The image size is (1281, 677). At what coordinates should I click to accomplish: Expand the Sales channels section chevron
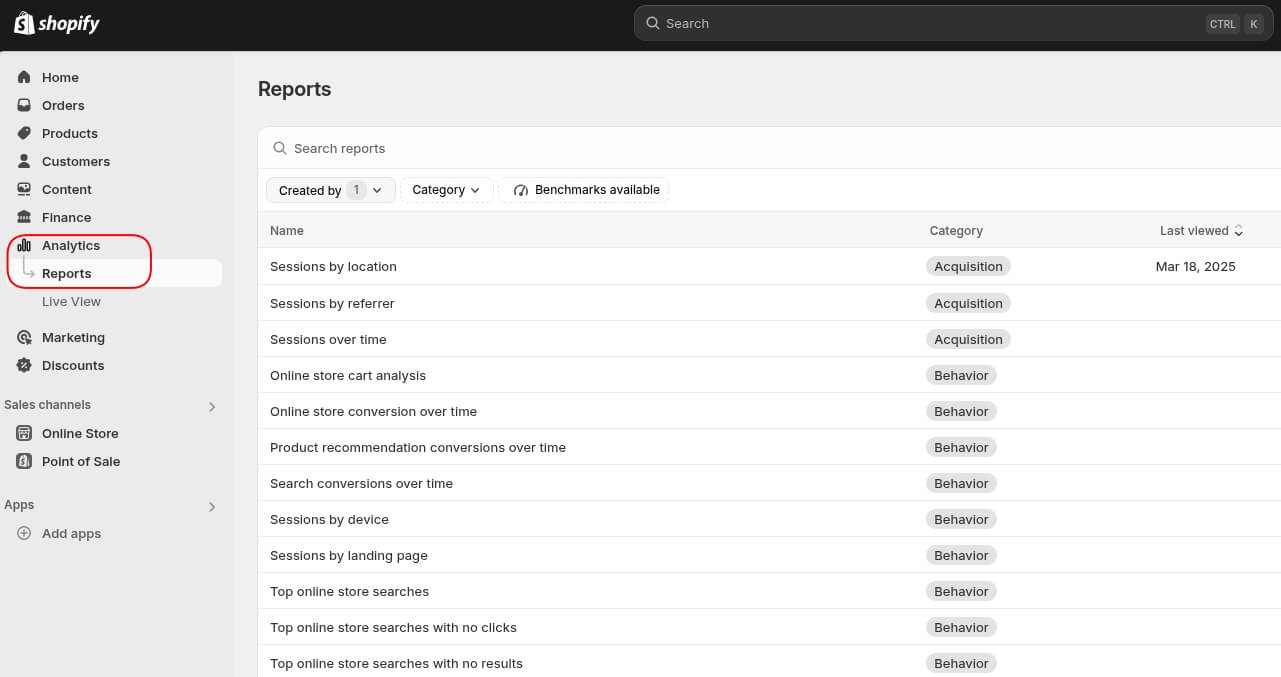(212, 406)
